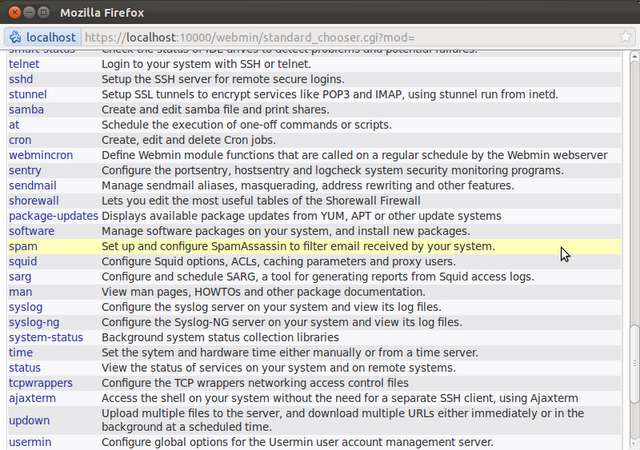Image resolution: width=640 pixels, height=450 pixels.
Task: Click 'Configure the TCP wrappers' description text
Action: (255, 383)
